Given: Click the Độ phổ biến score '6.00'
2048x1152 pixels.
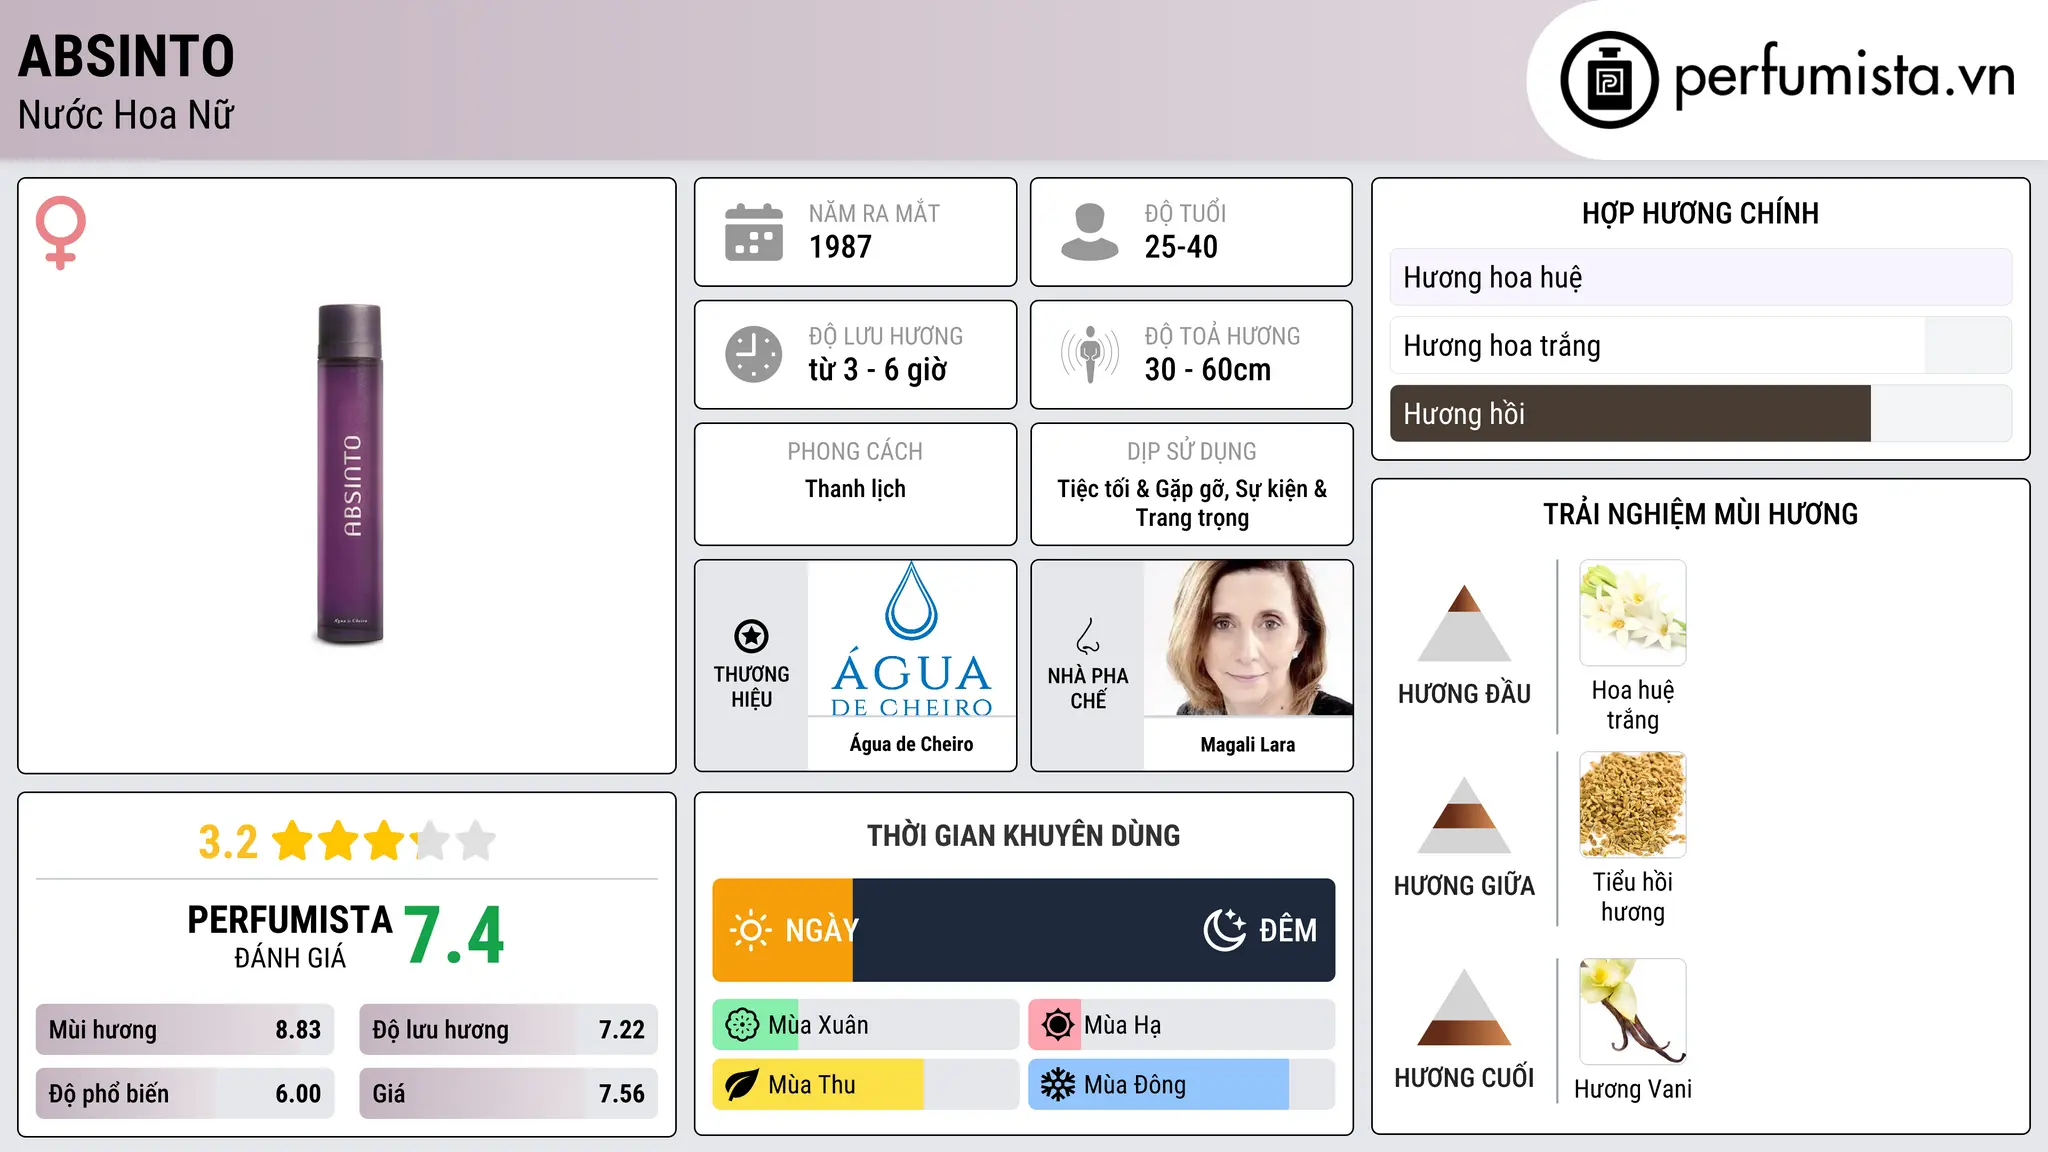Looking at the screenshot, I should tap(298, 1094).
